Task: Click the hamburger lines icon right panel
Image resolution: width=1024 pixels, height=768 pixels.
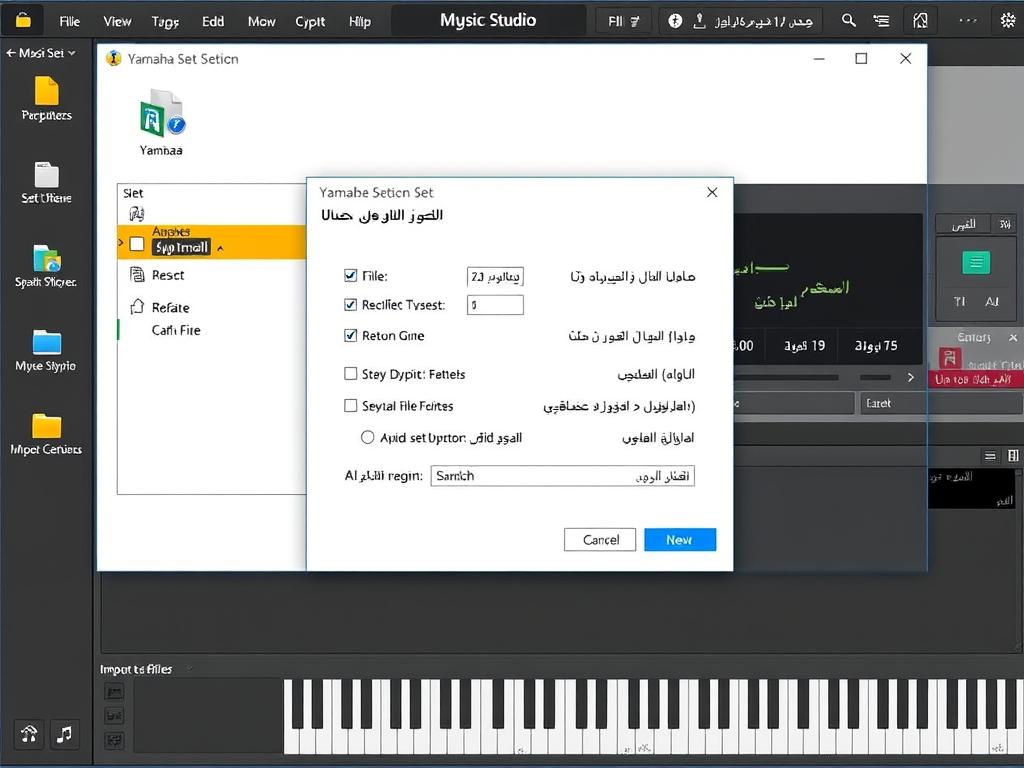Action: pyautogui.click(x=990, y=456)
